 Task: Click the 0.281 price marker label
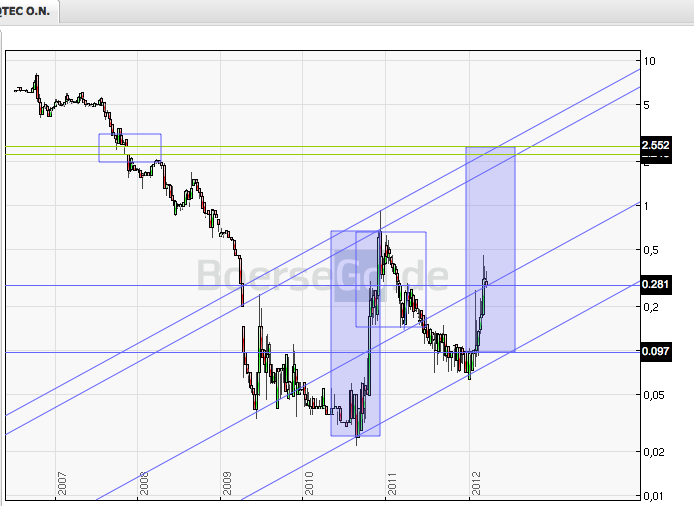(x=656, y=284)
